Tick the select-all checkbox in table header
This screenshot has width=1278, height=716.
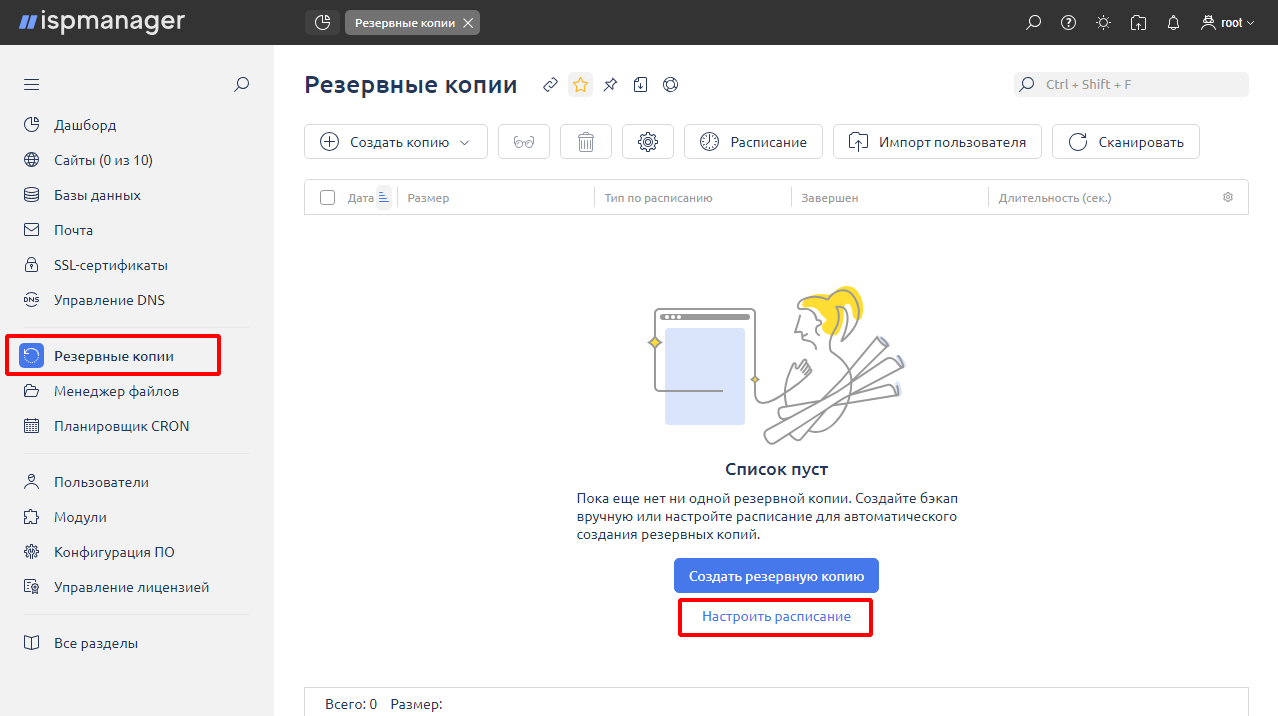click(x=327, y=198)
